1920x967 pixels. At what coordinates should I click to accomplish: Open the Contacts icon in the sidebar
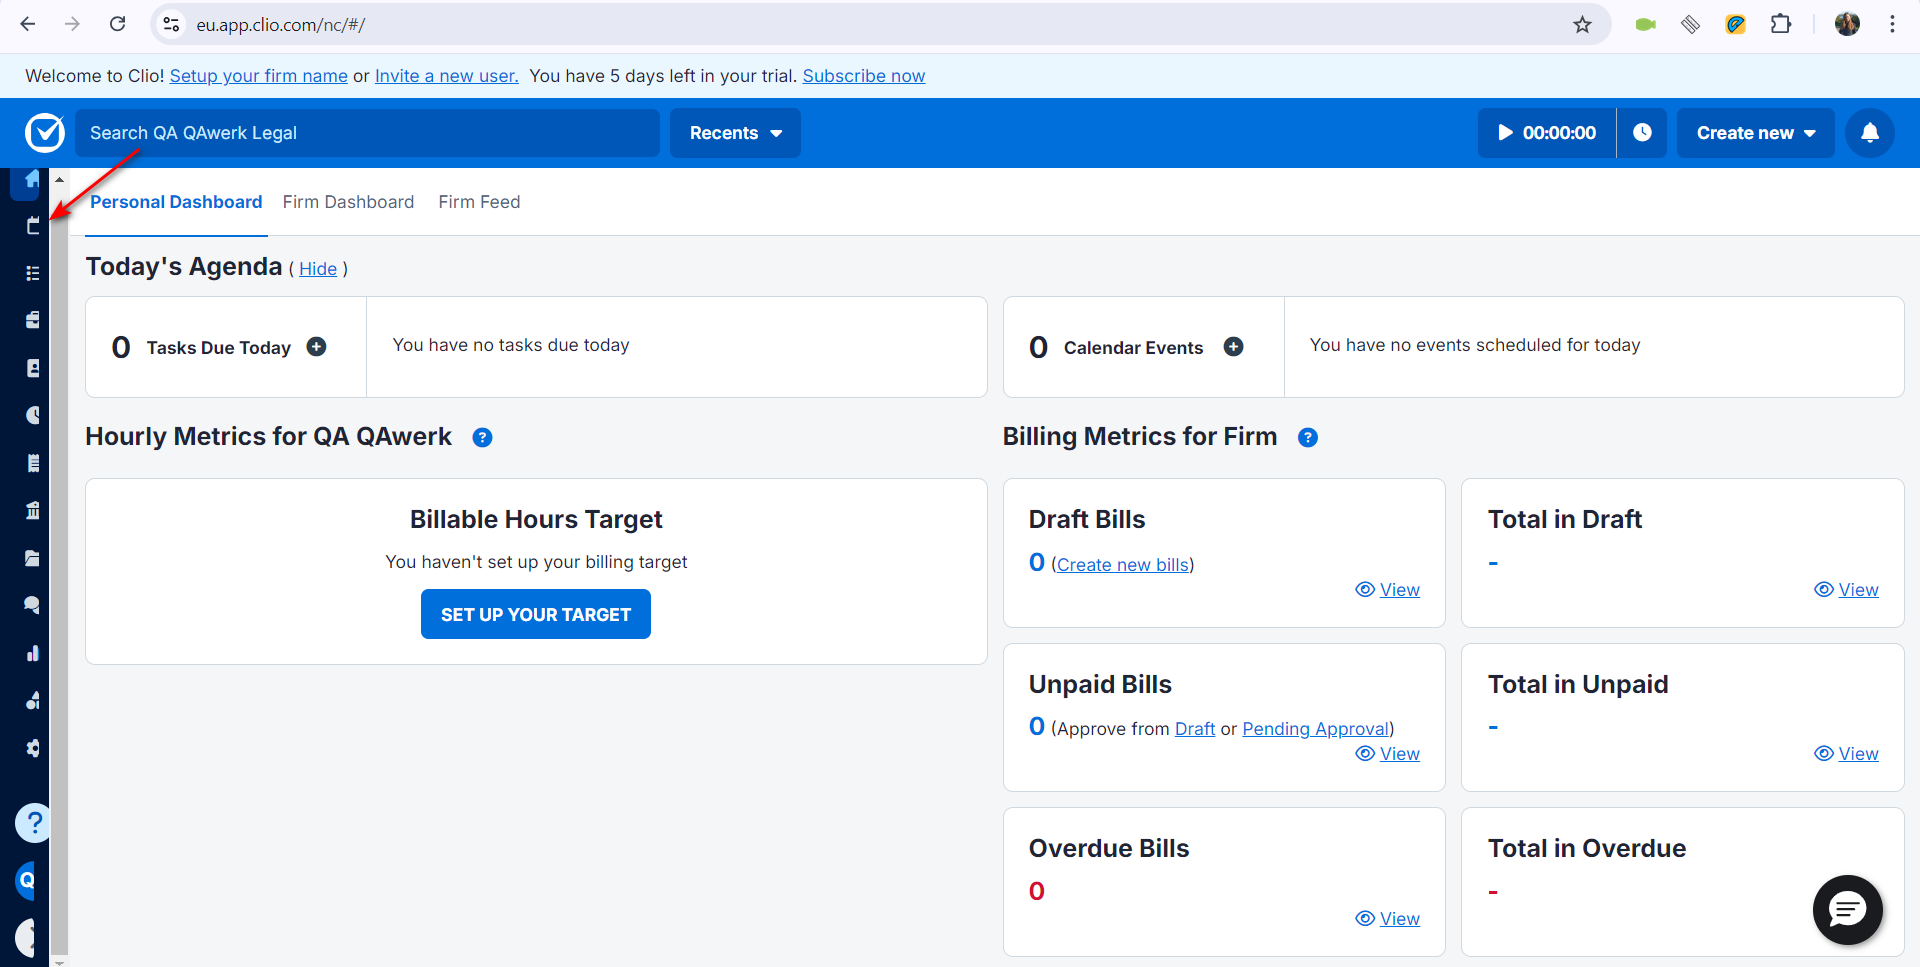click(x=33, y=368)
